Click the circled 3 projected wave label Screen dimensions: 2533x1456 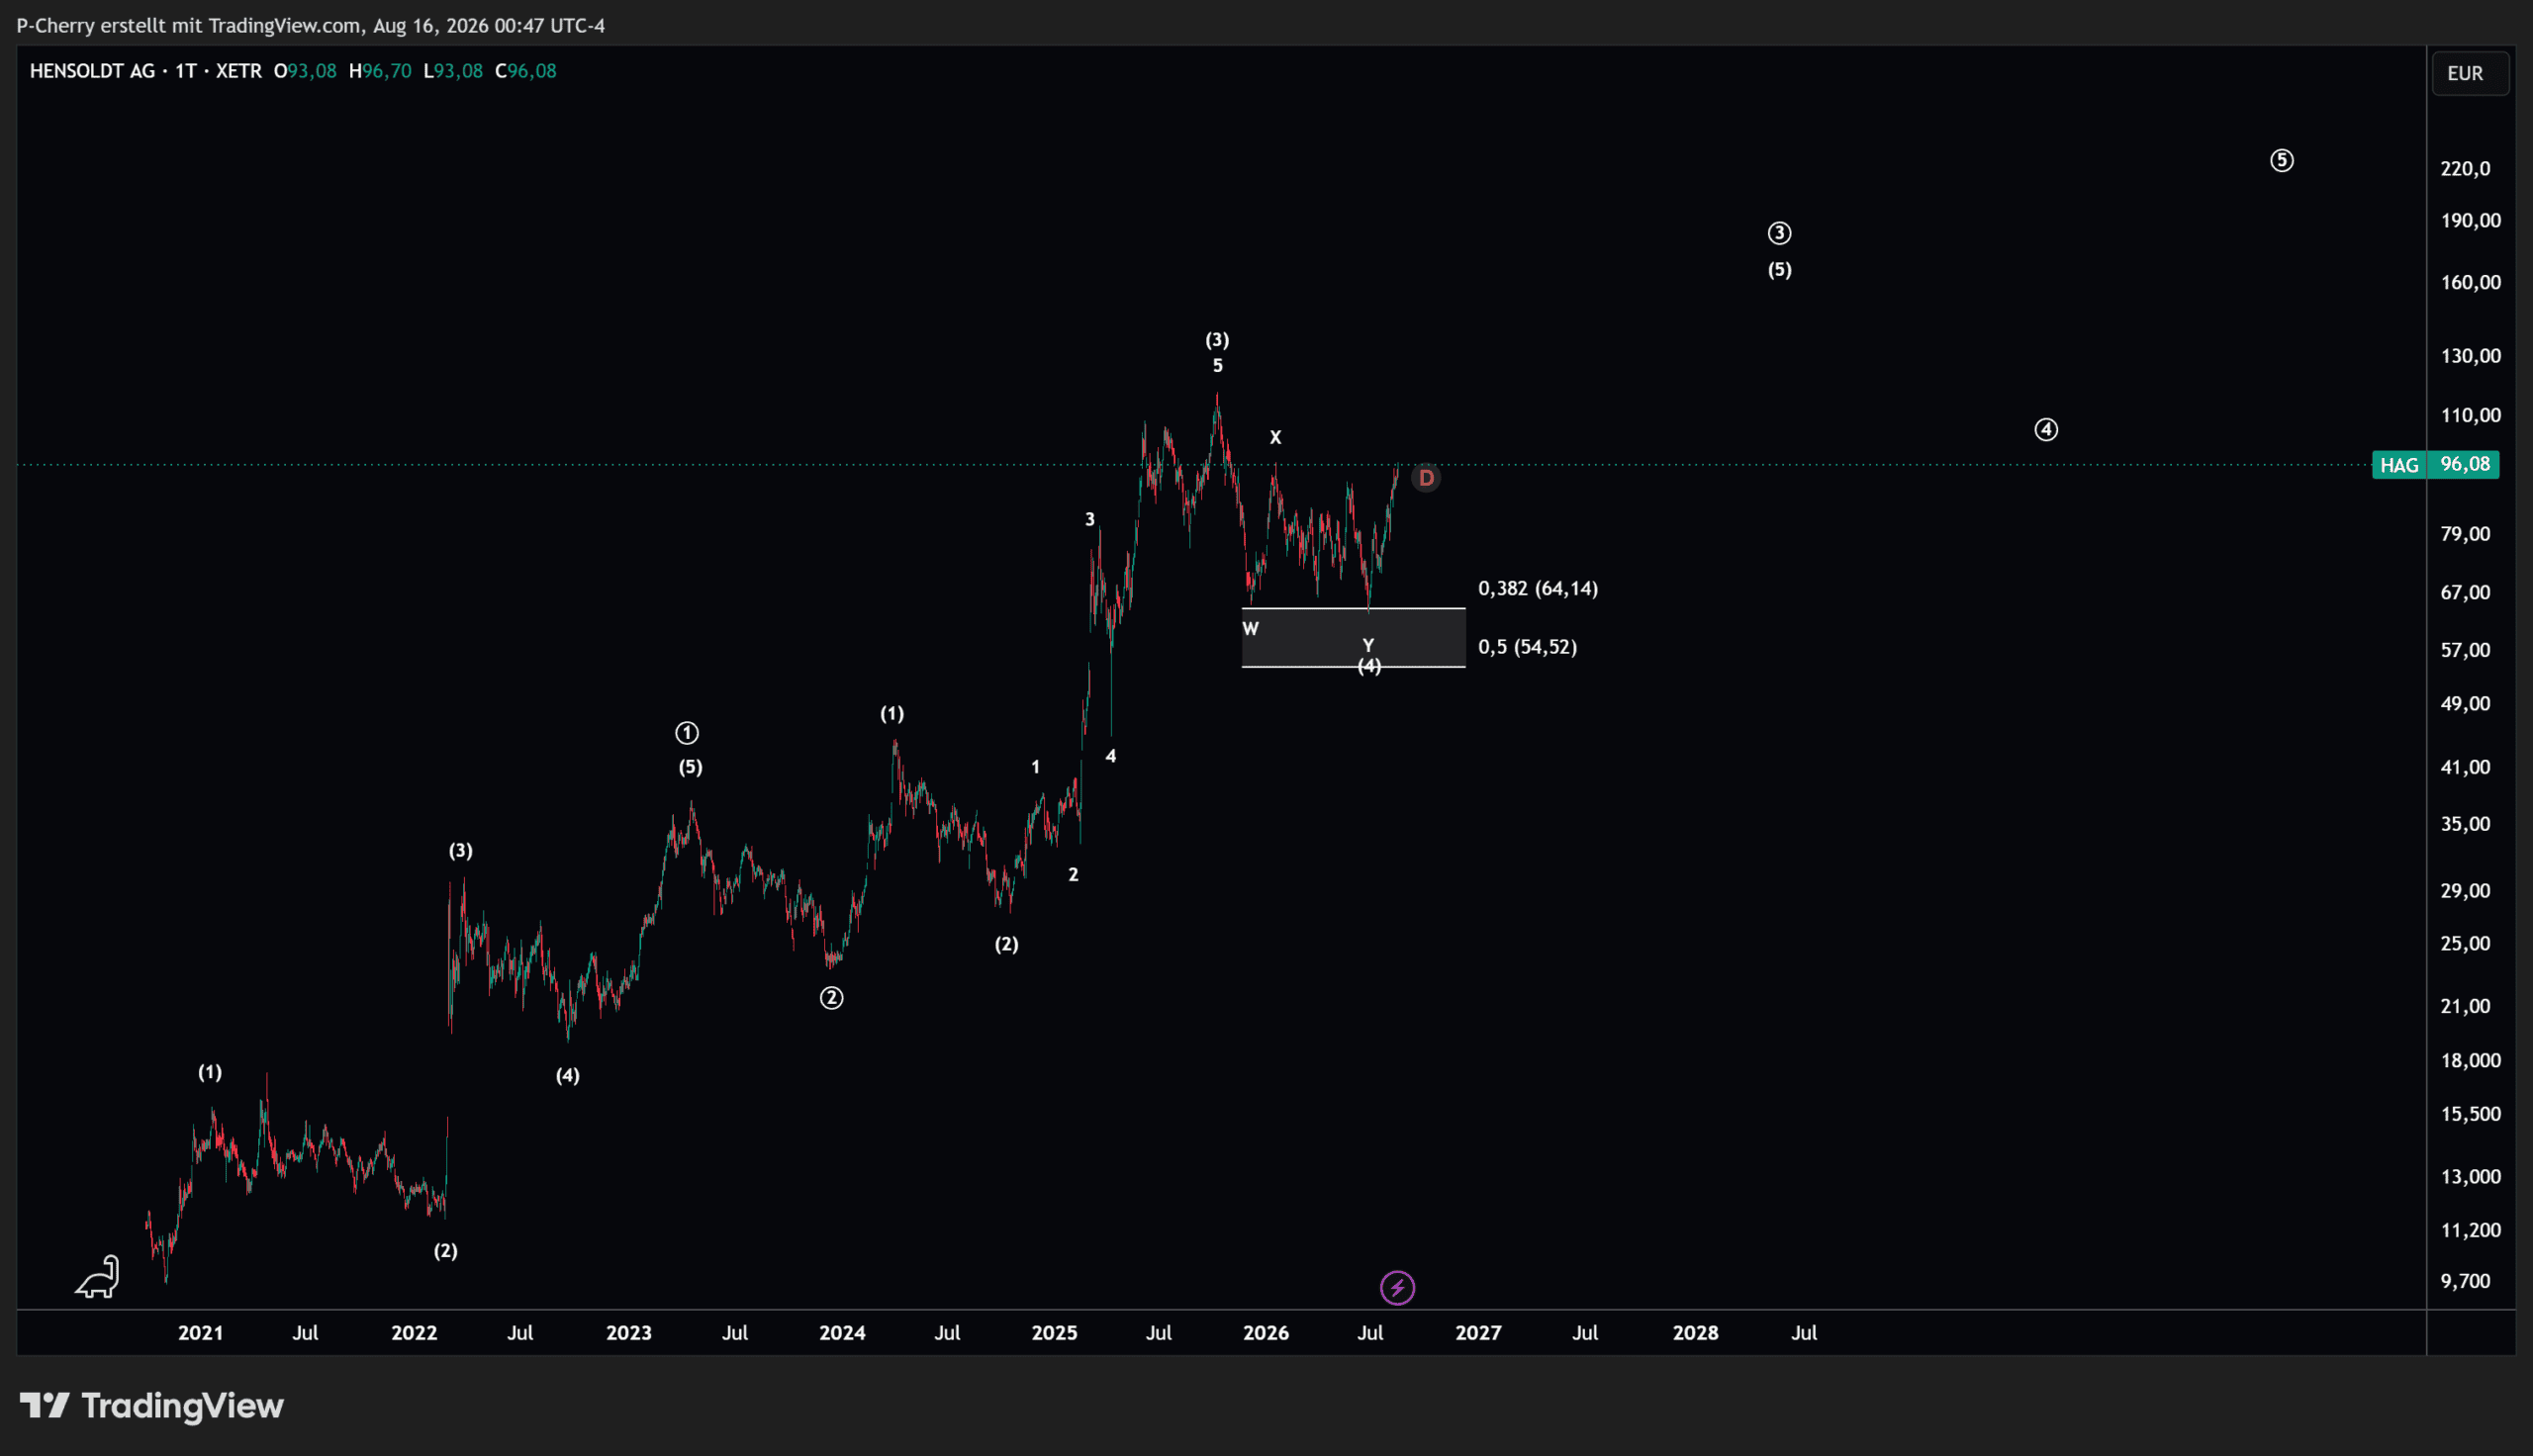[1779, 233]
